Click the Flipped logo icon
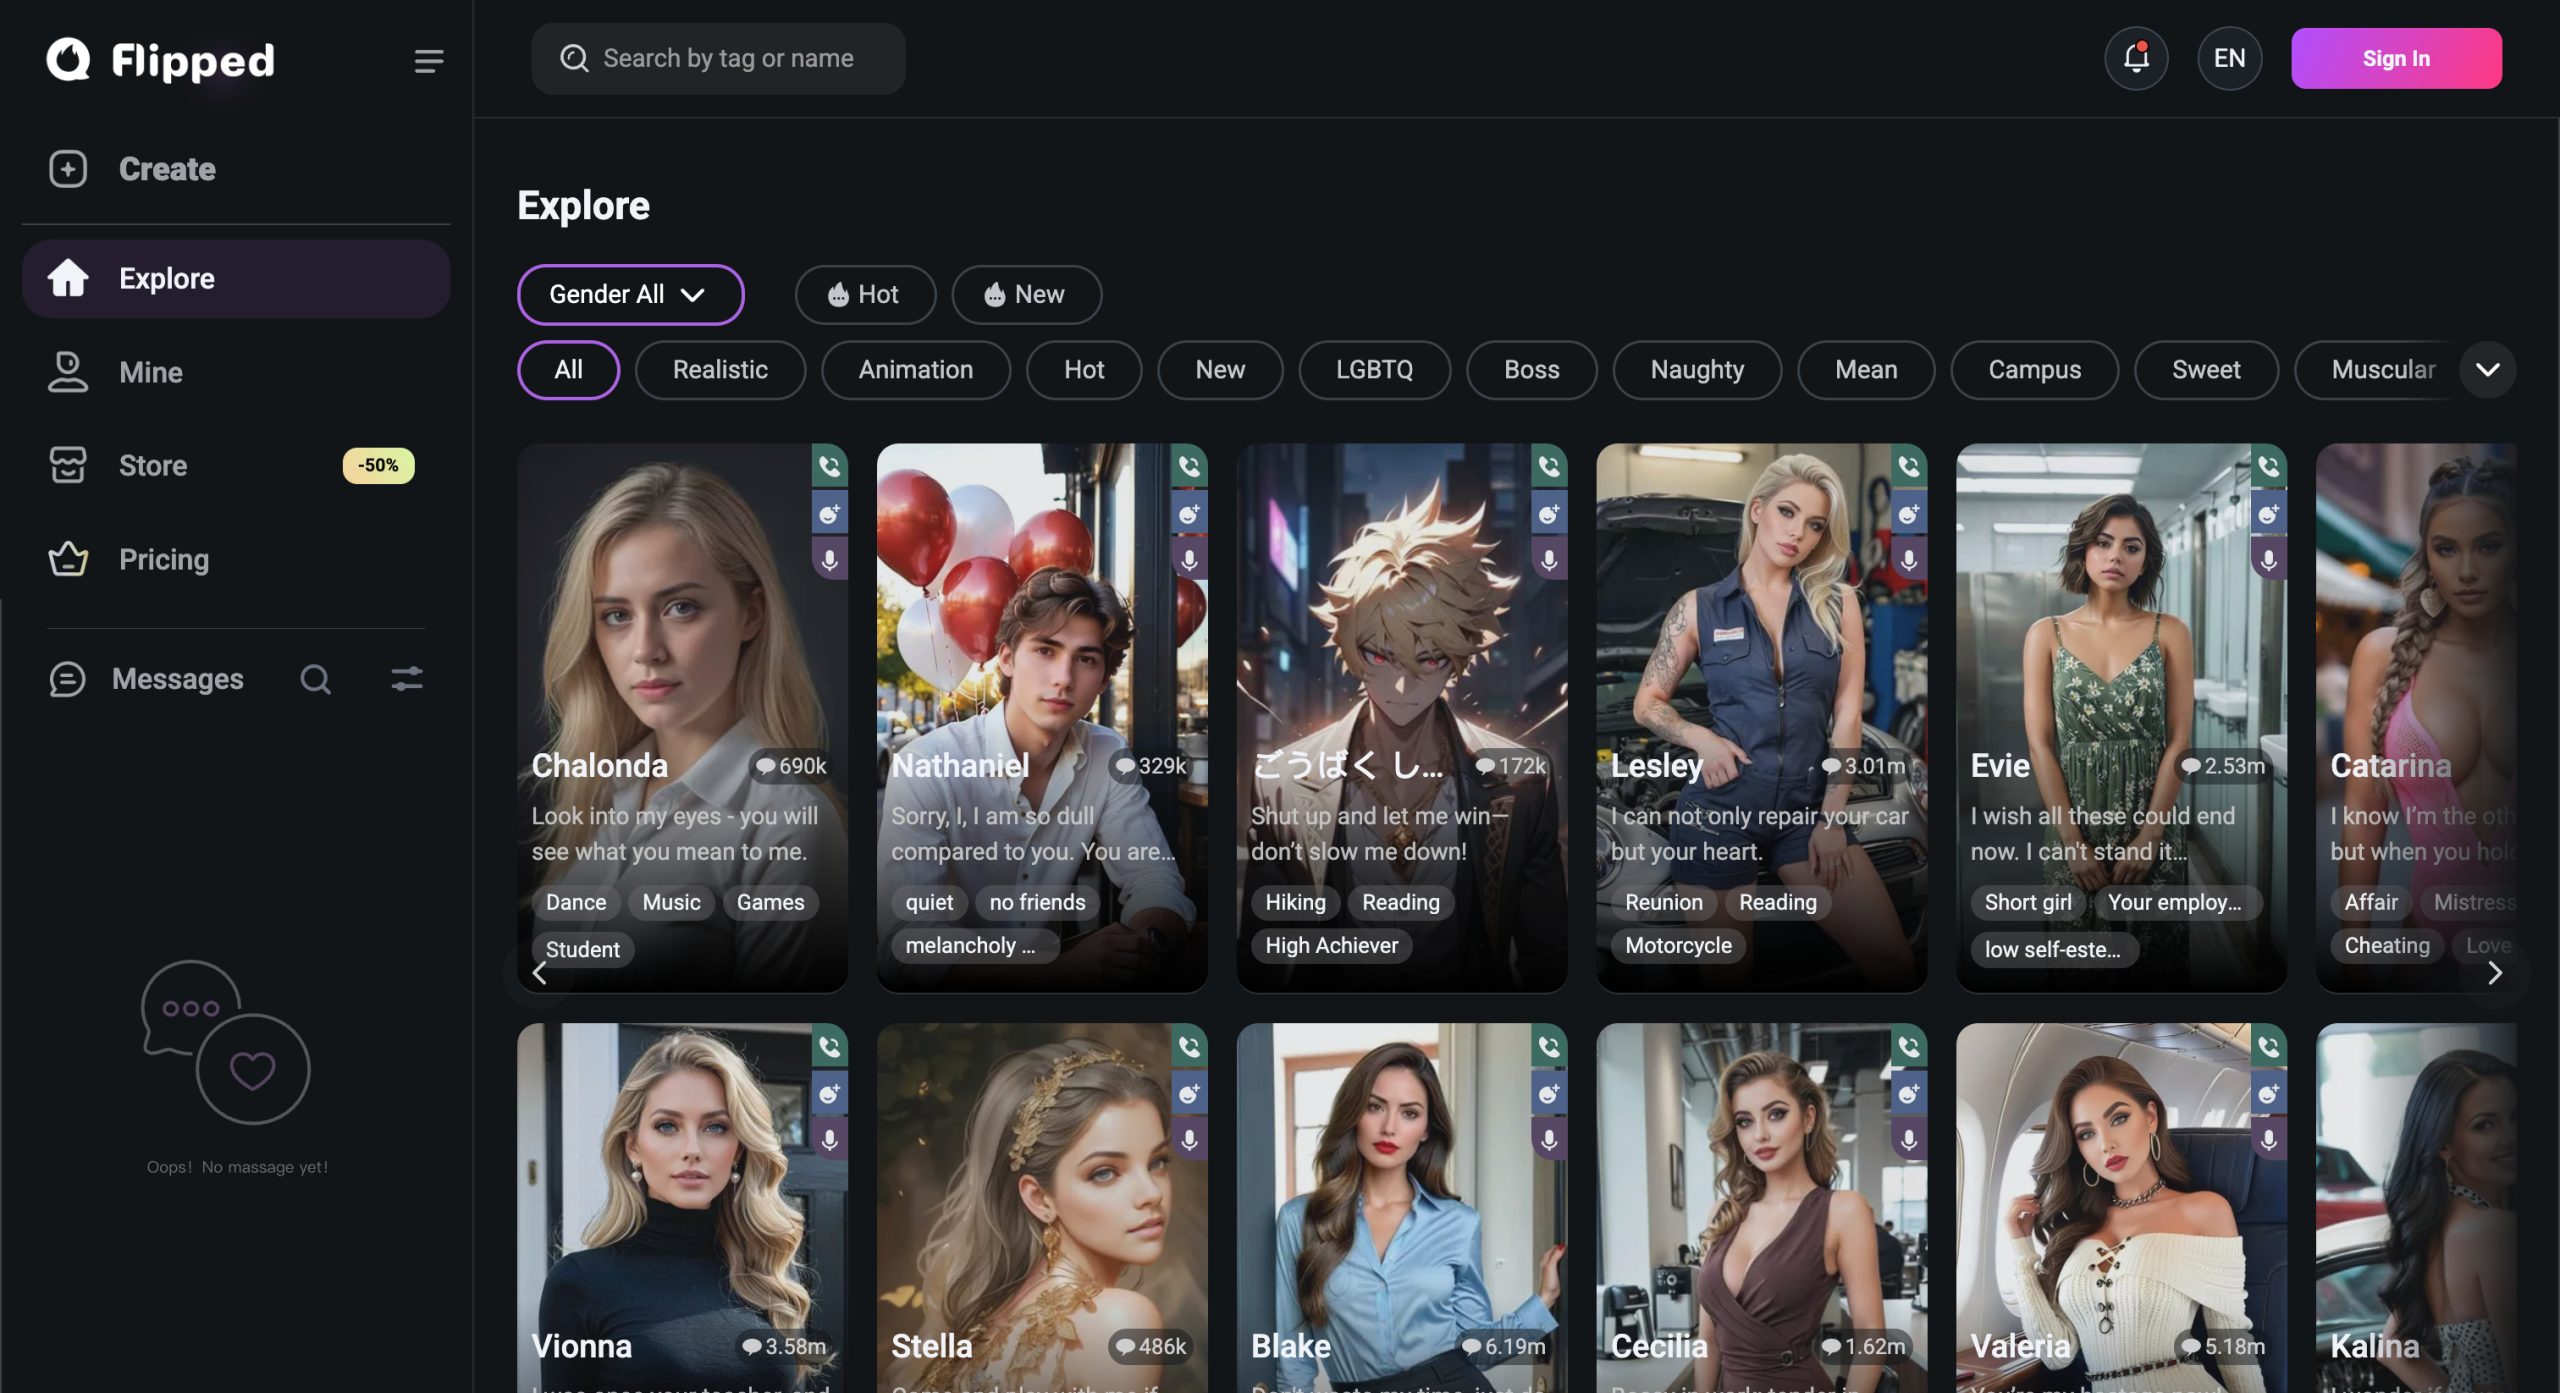Image resolution: width=2560 pixels, height=1393 pixels. [68, 60]
